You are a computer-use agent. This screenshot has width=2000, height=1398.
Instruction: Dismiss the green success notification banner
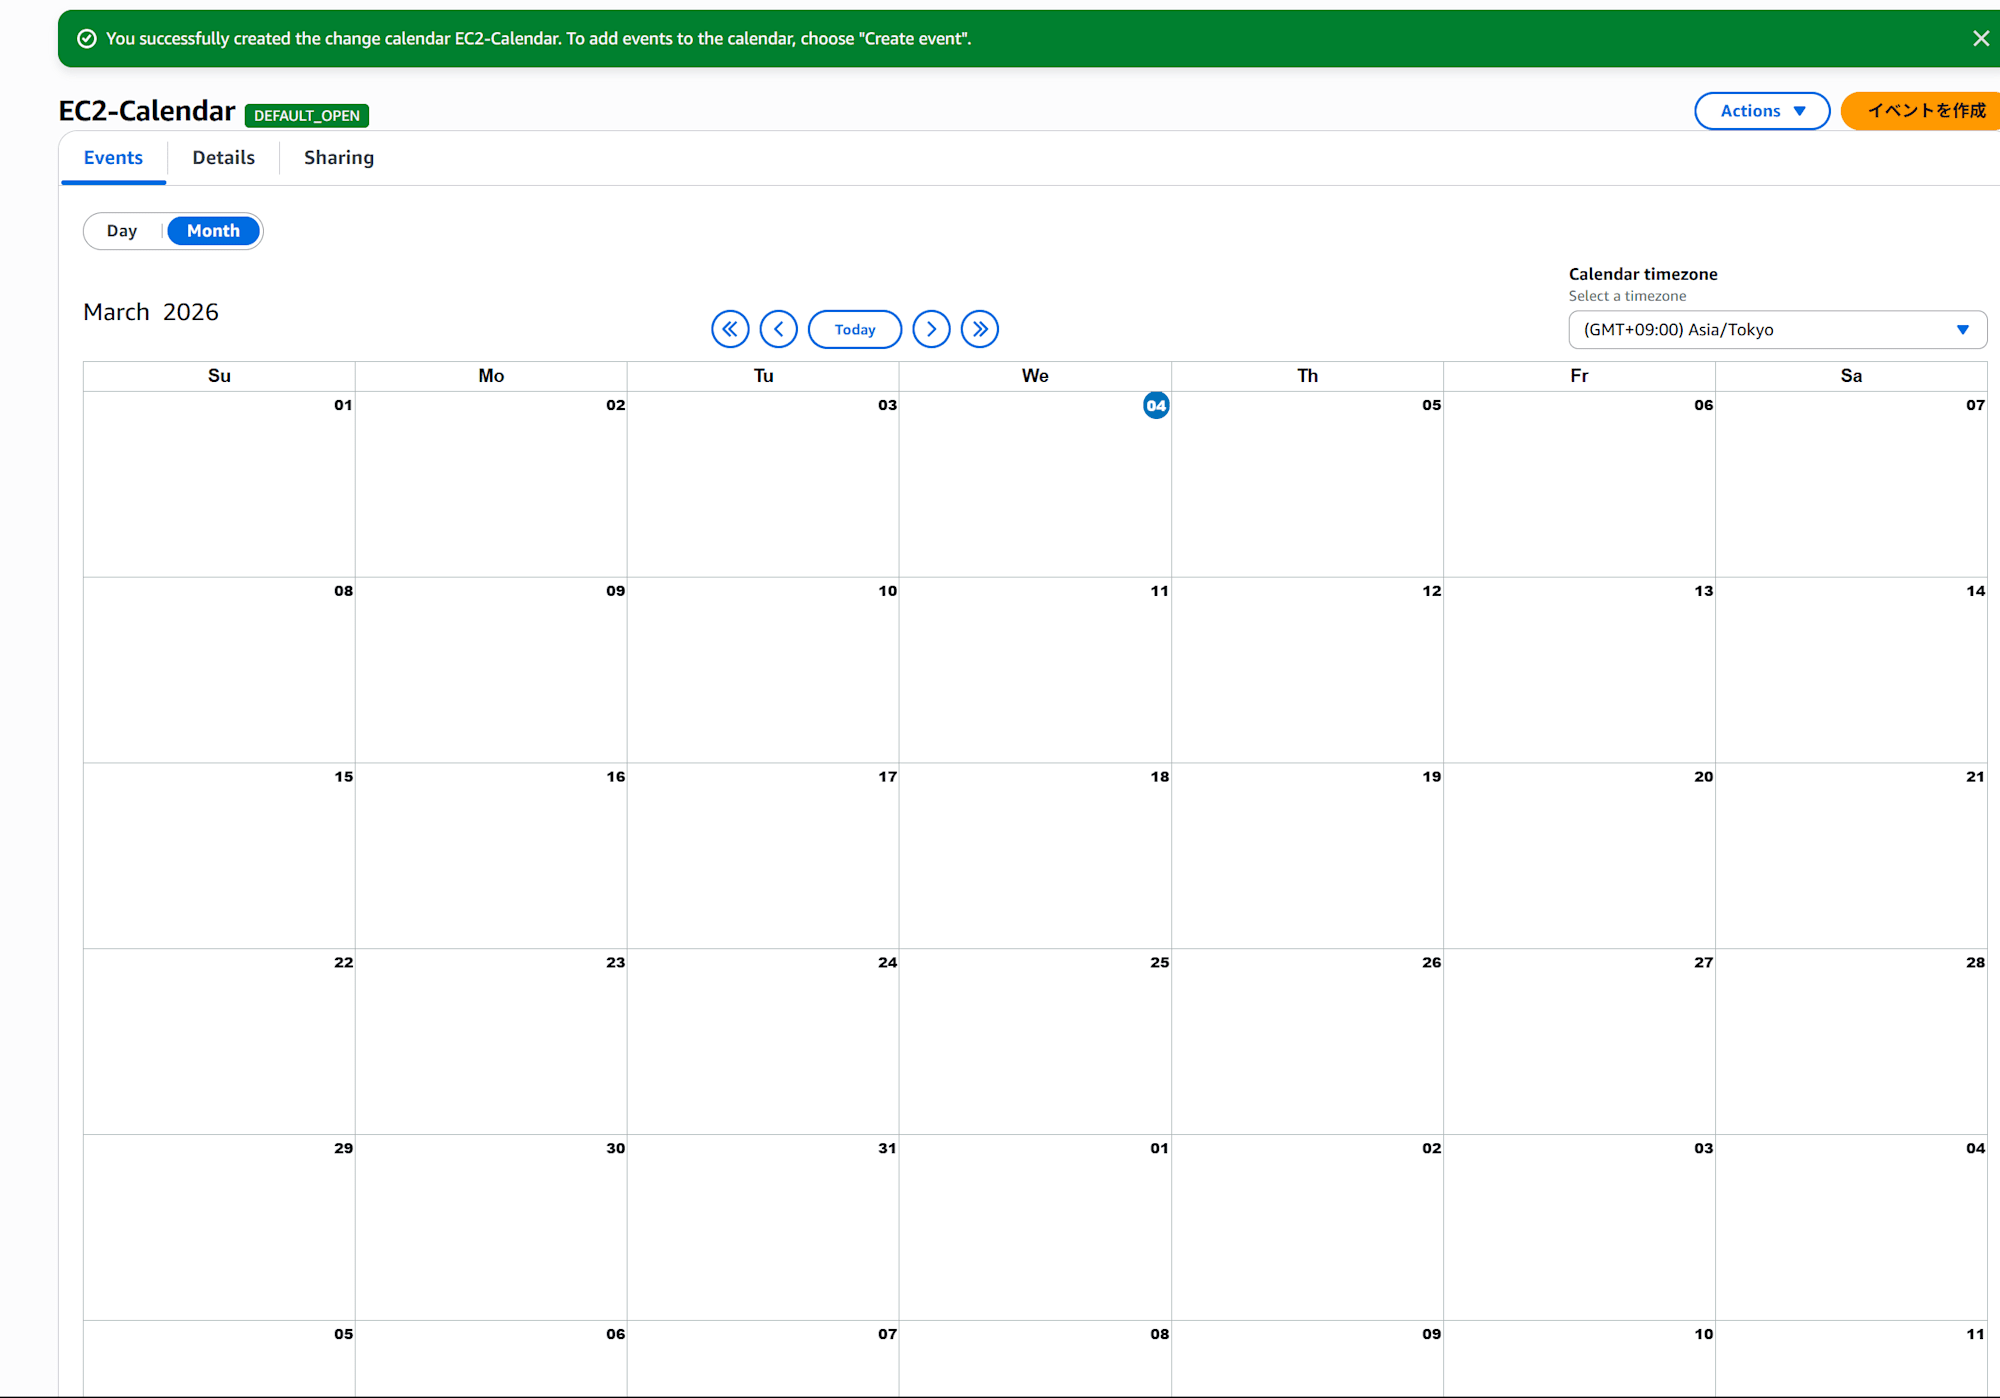[x=1980, y=38]
